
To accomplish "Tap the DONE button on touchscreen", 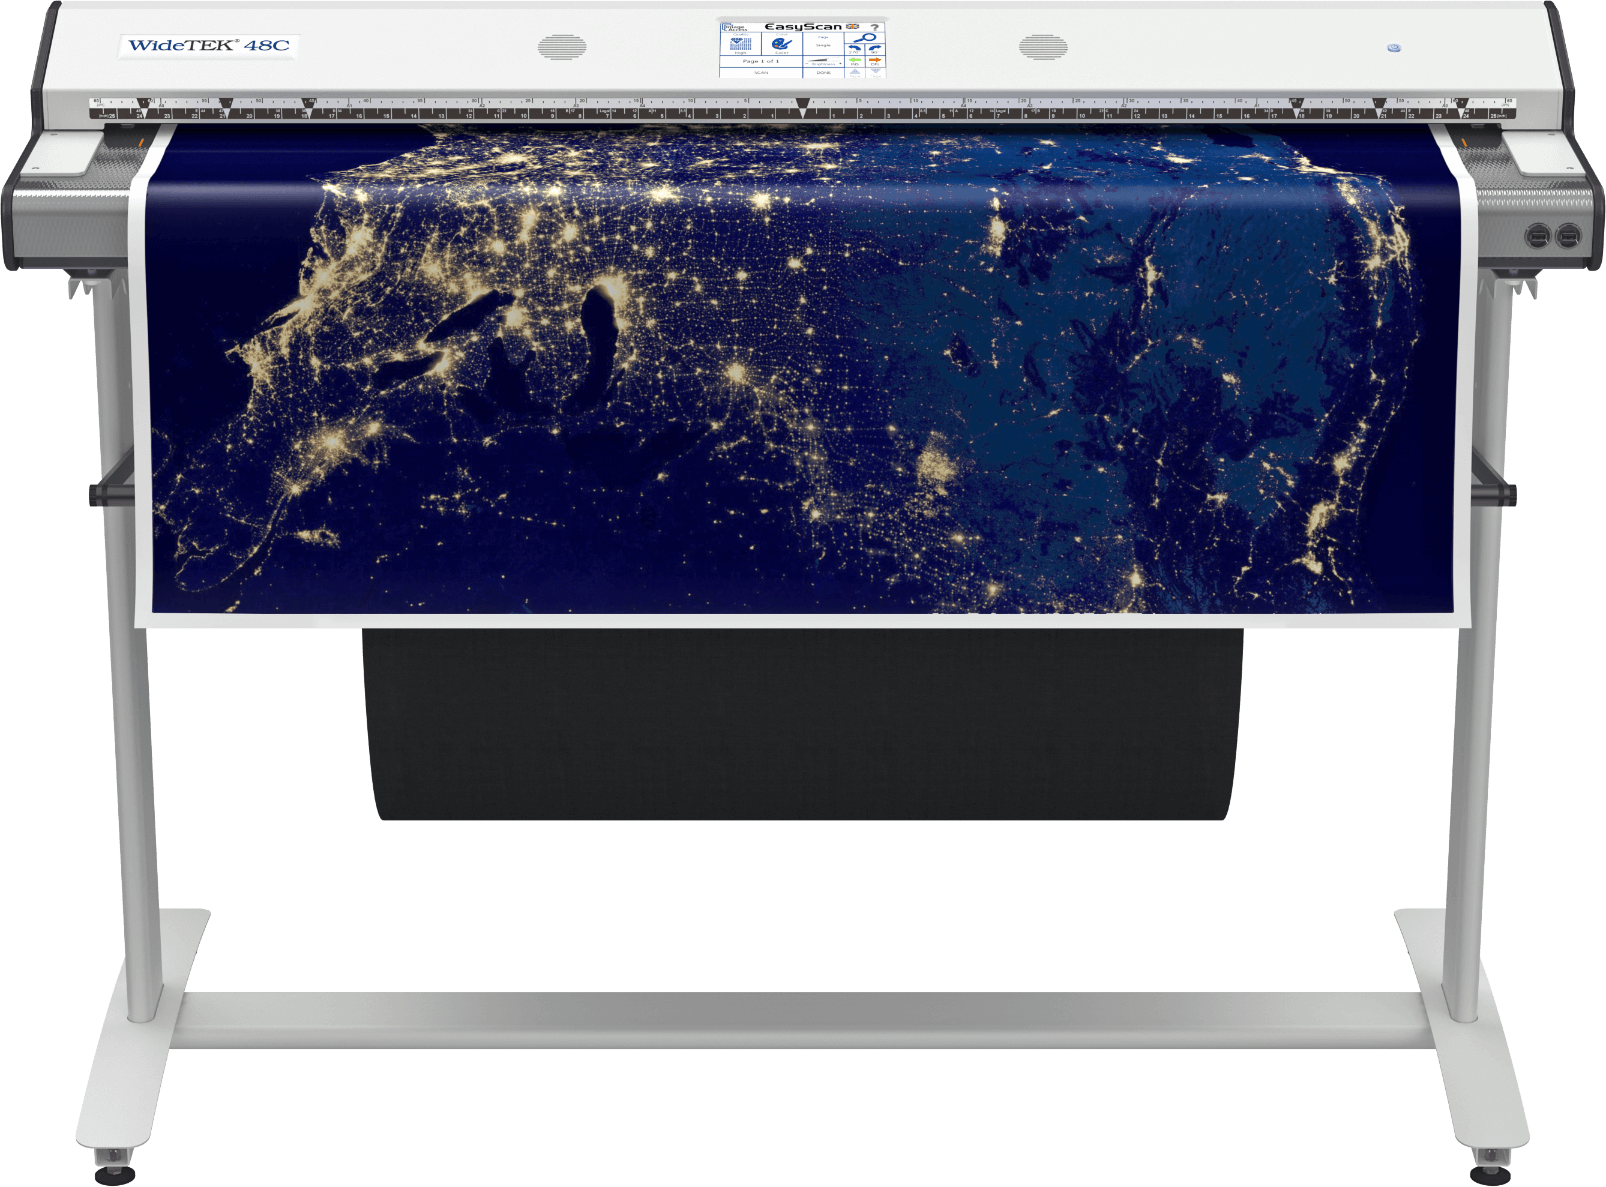I will [x=823, y=73].
